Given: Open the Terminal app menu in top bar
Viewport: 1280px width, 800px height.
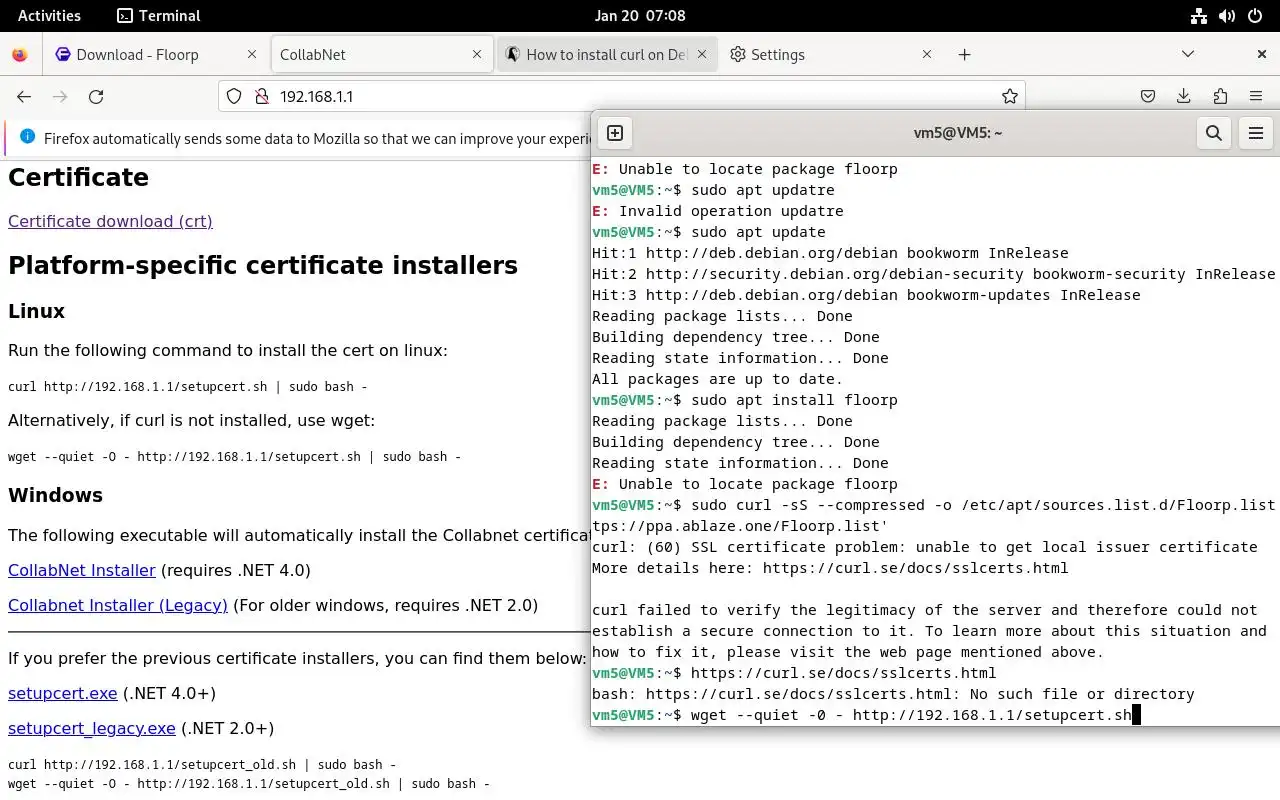Looking at the screenshot, I should point(158,15).
